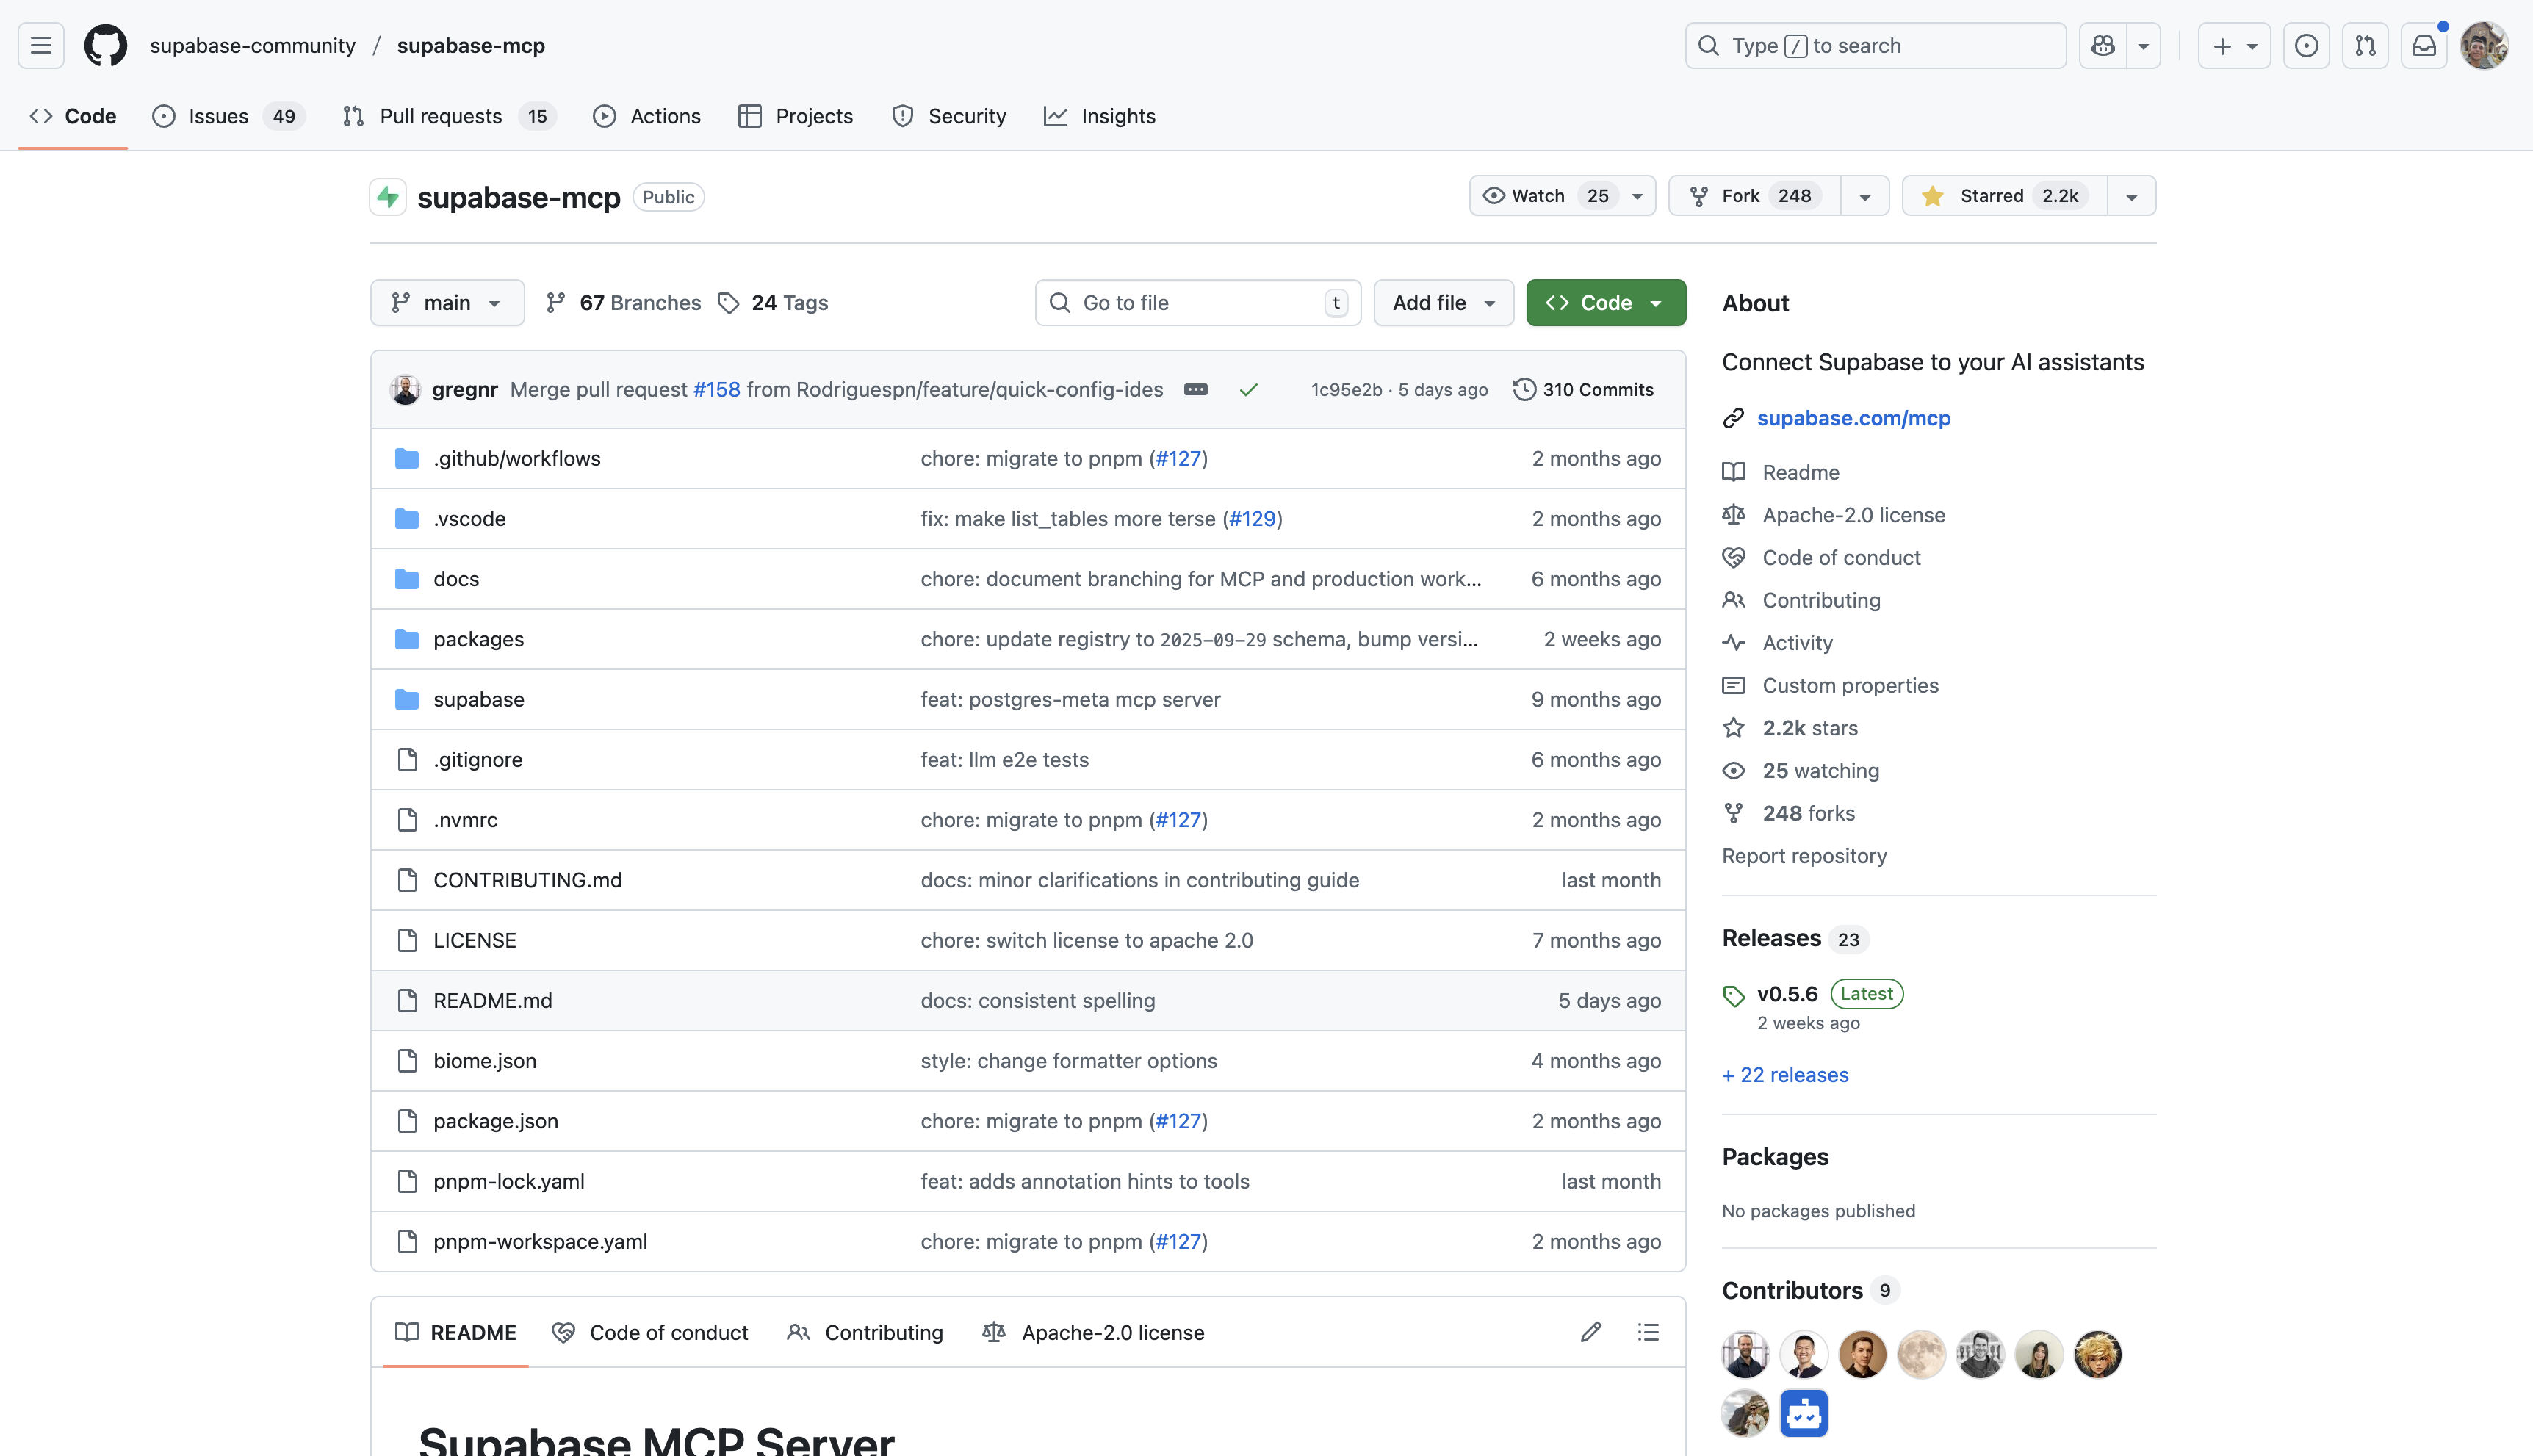This screenshot has width=2533, height=1456.
Task: Click the supabase-mcp repository avatar icon
Action: pos(388,196)
